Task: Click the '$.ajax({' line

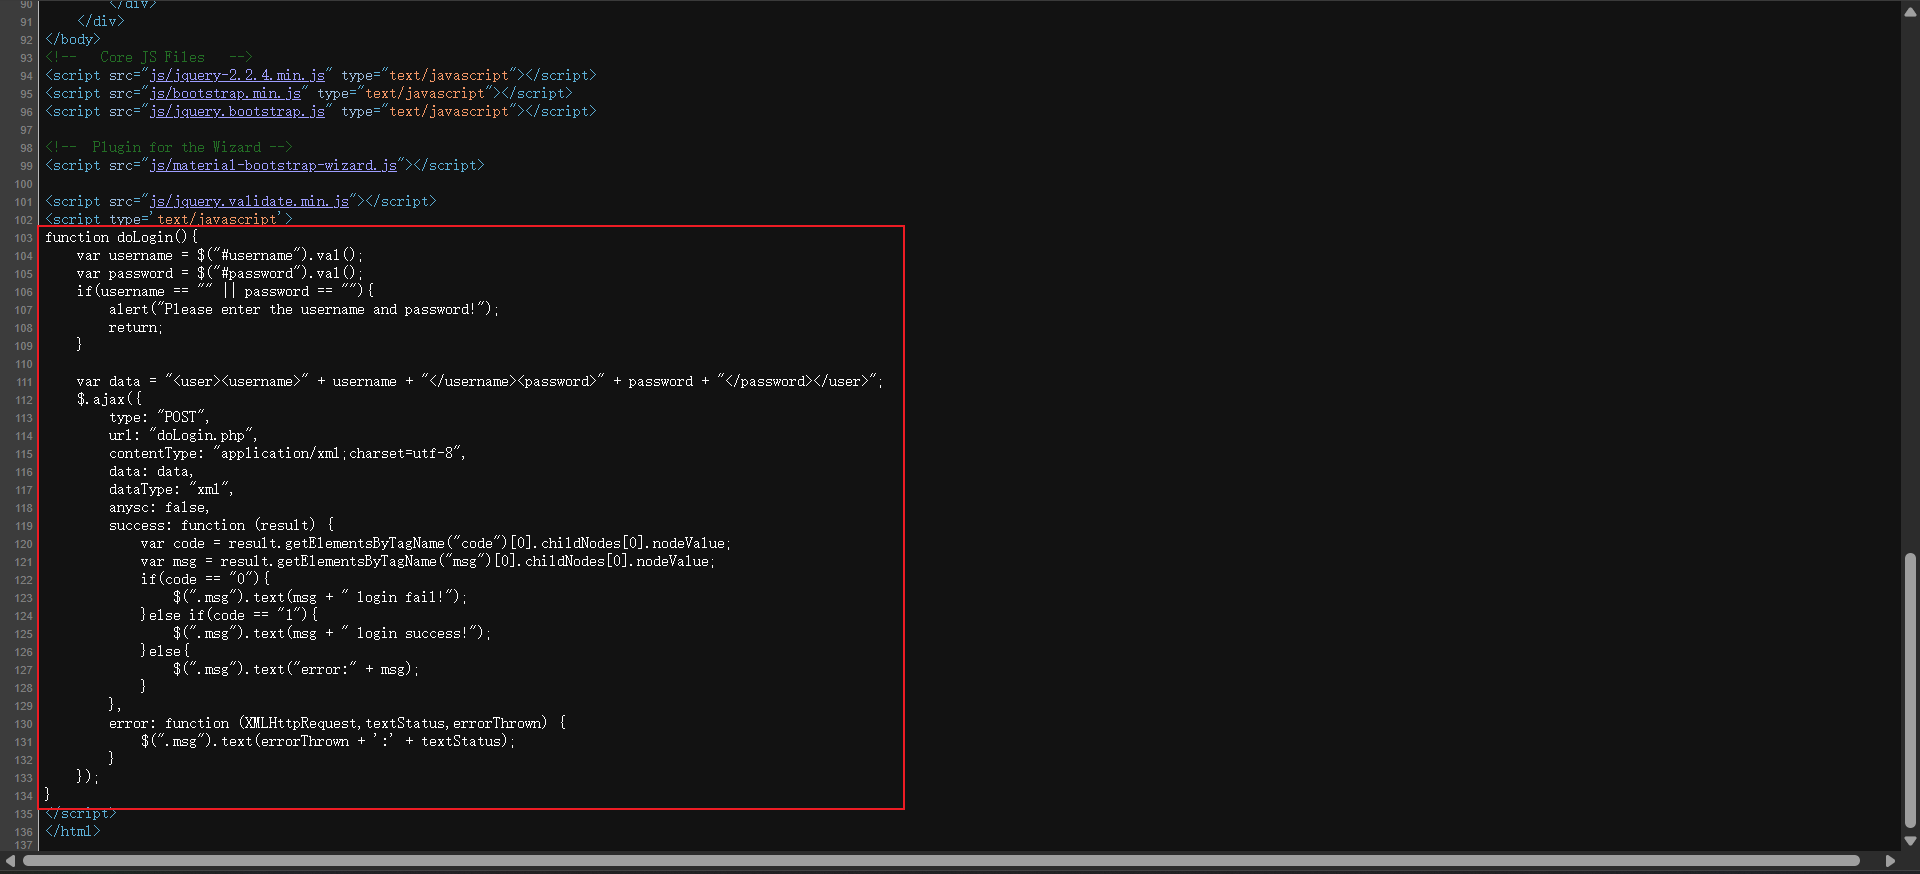Action: click(x=109, y=399)
